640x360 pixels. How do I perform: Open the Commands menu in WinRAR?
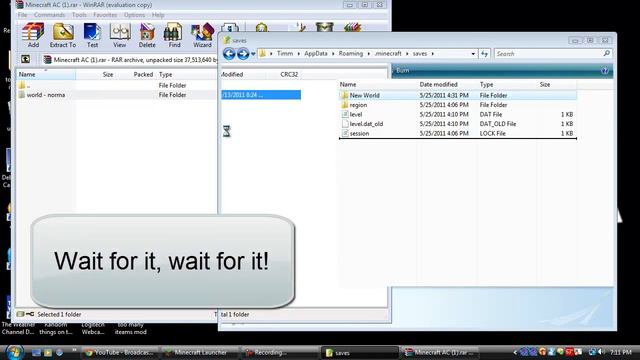[49, 15]
